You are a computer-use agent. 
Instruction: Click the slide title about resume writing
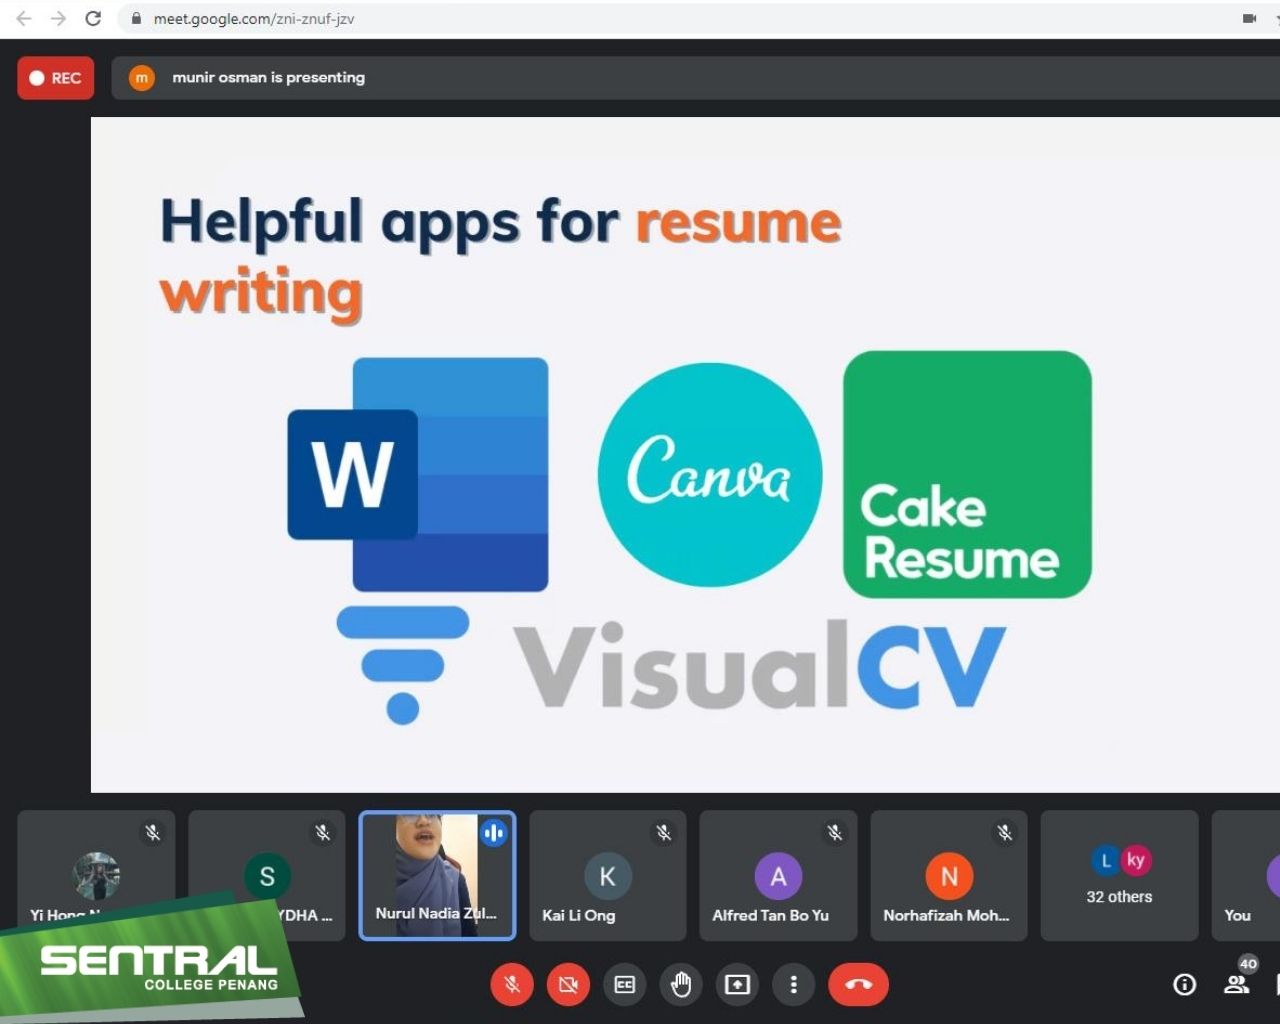pos(500,258)
